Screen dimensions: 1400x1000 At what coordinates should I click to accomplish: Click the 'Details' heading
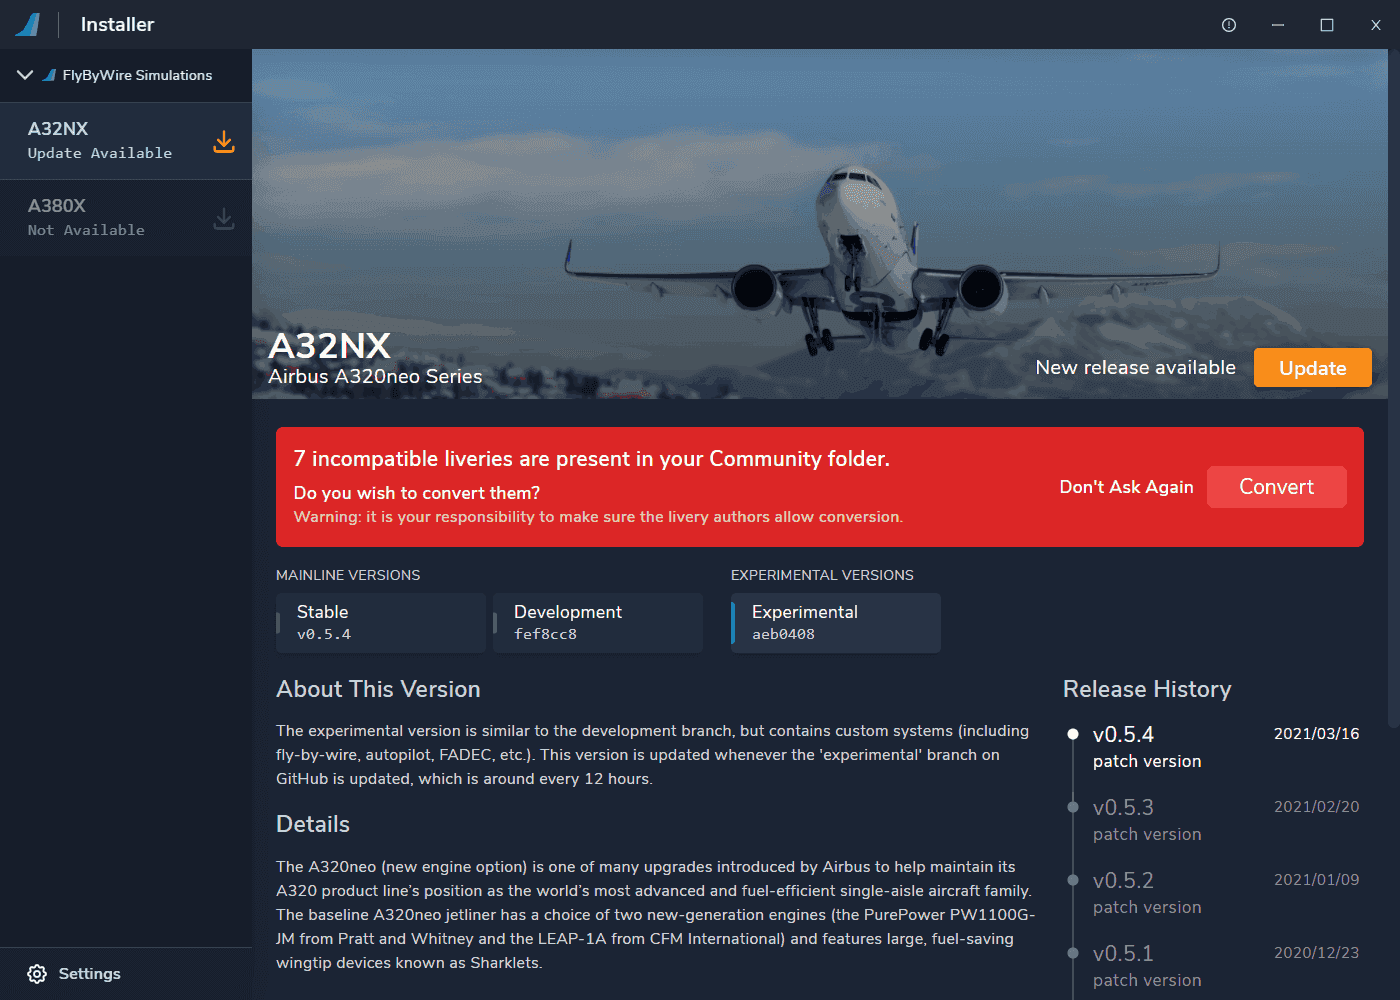coord(313,824)
